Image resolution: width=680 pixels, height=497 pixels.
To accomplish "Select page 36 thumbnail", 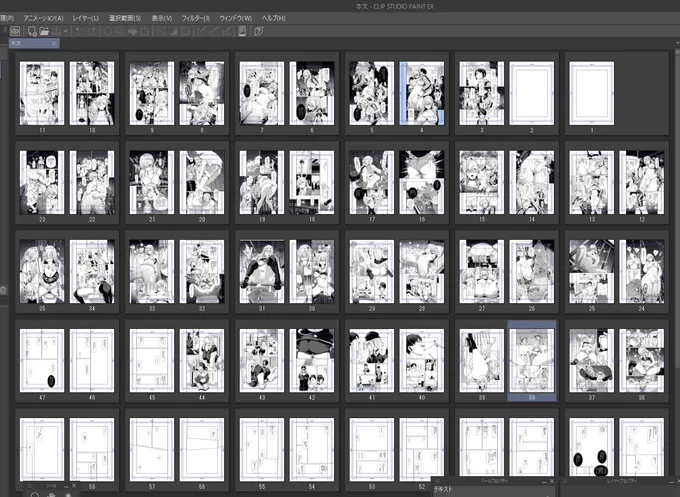I will 642,360.
